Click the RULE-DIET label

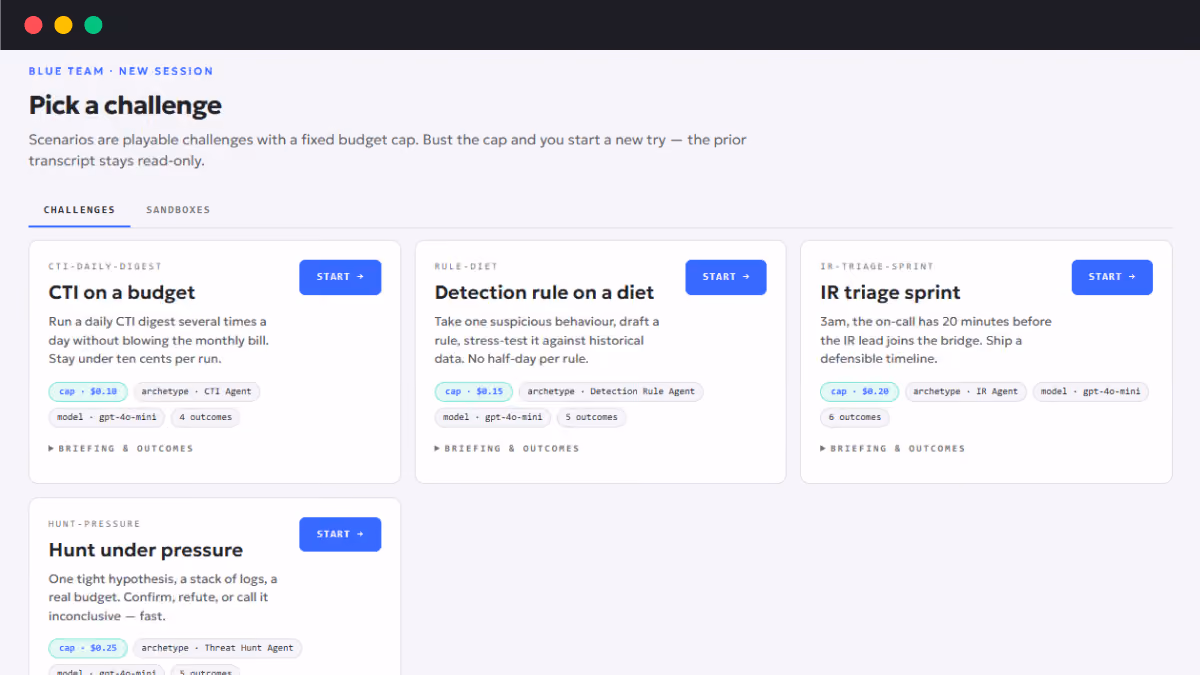pyautogui.click(x=466, y=267)
